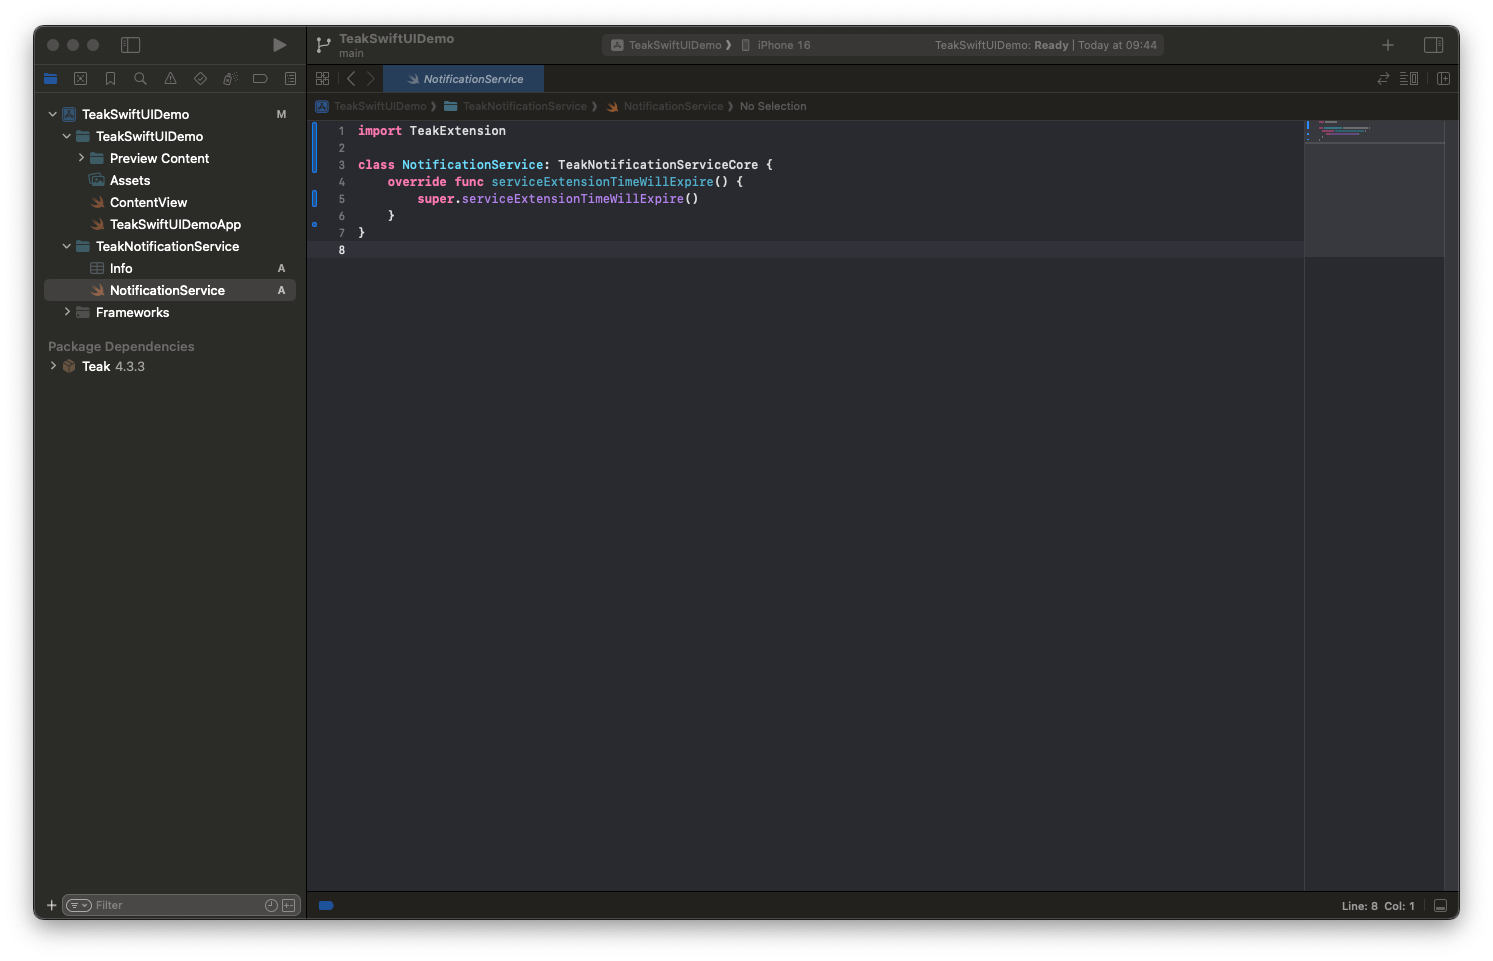Screen dimensions: 1493x961
Task: Collapse the TeakSwiftUIDemo project root
Action: tap(53, 114)
